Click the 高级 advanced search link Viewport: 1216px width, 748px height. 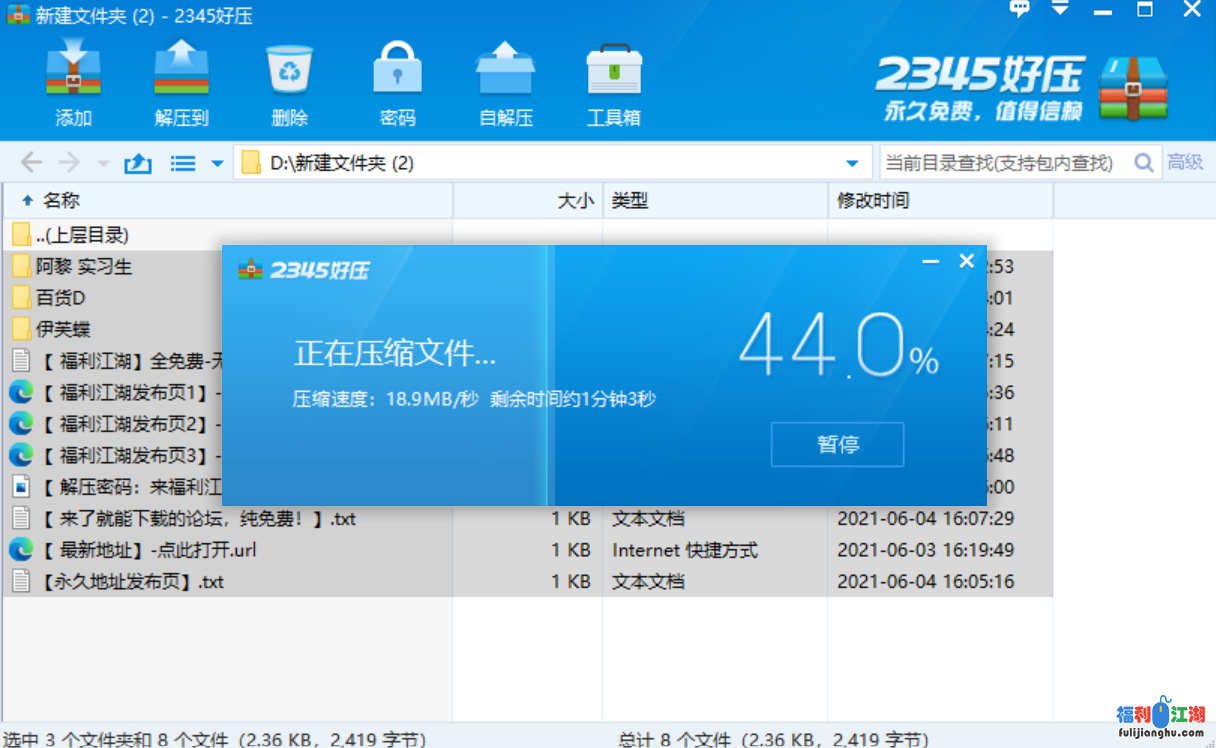tap(1186, 163)
